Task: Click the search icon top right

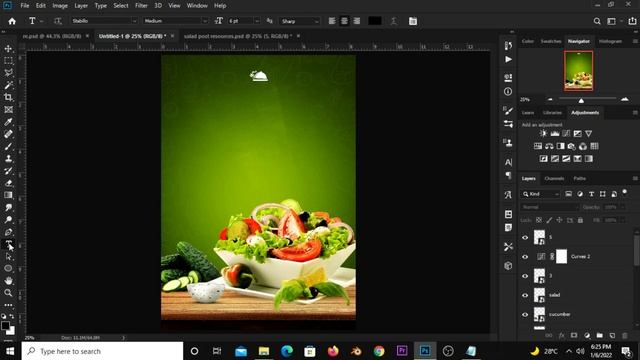Action: pos(597,21)
